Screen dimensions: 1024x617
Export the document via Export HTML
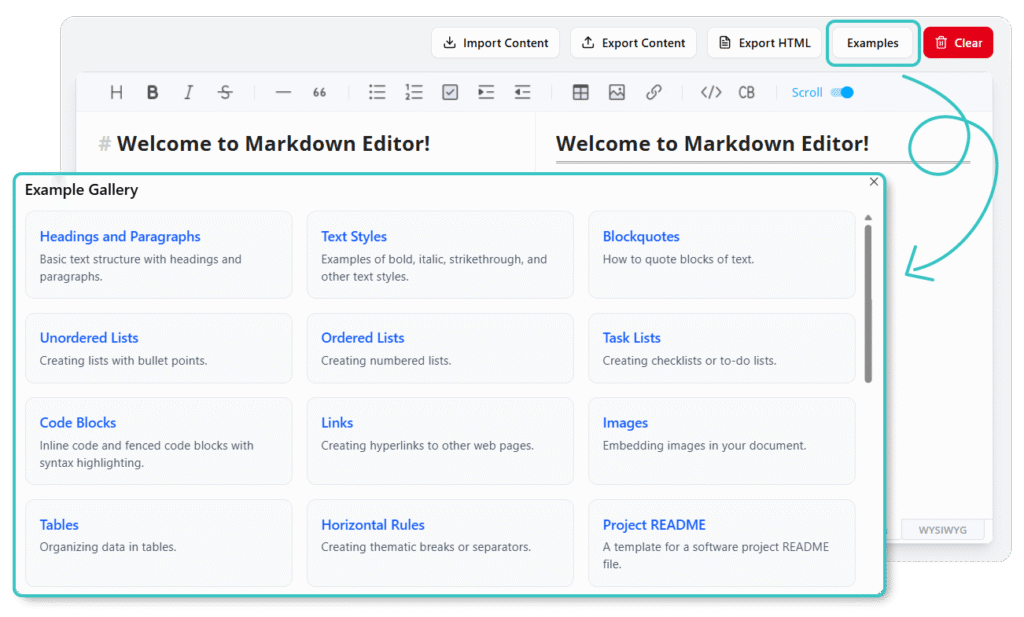pos(764,43)
